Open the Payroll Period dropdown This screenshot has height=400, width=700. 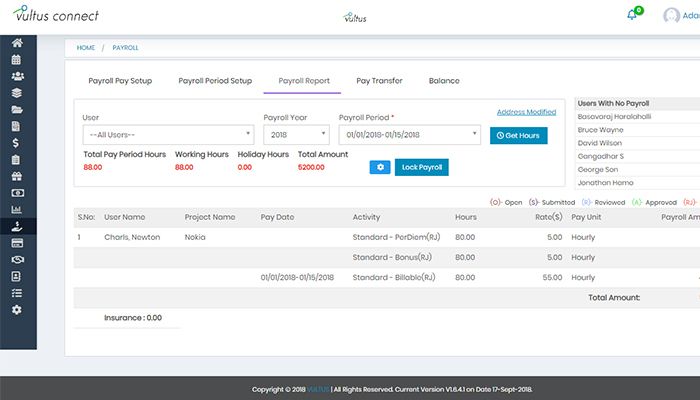tap(410, 135)
